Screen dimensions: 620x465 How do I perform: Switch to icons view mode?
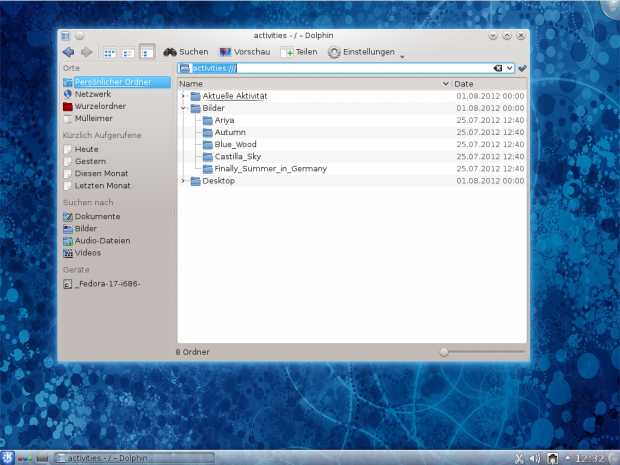tap(110, 52)
